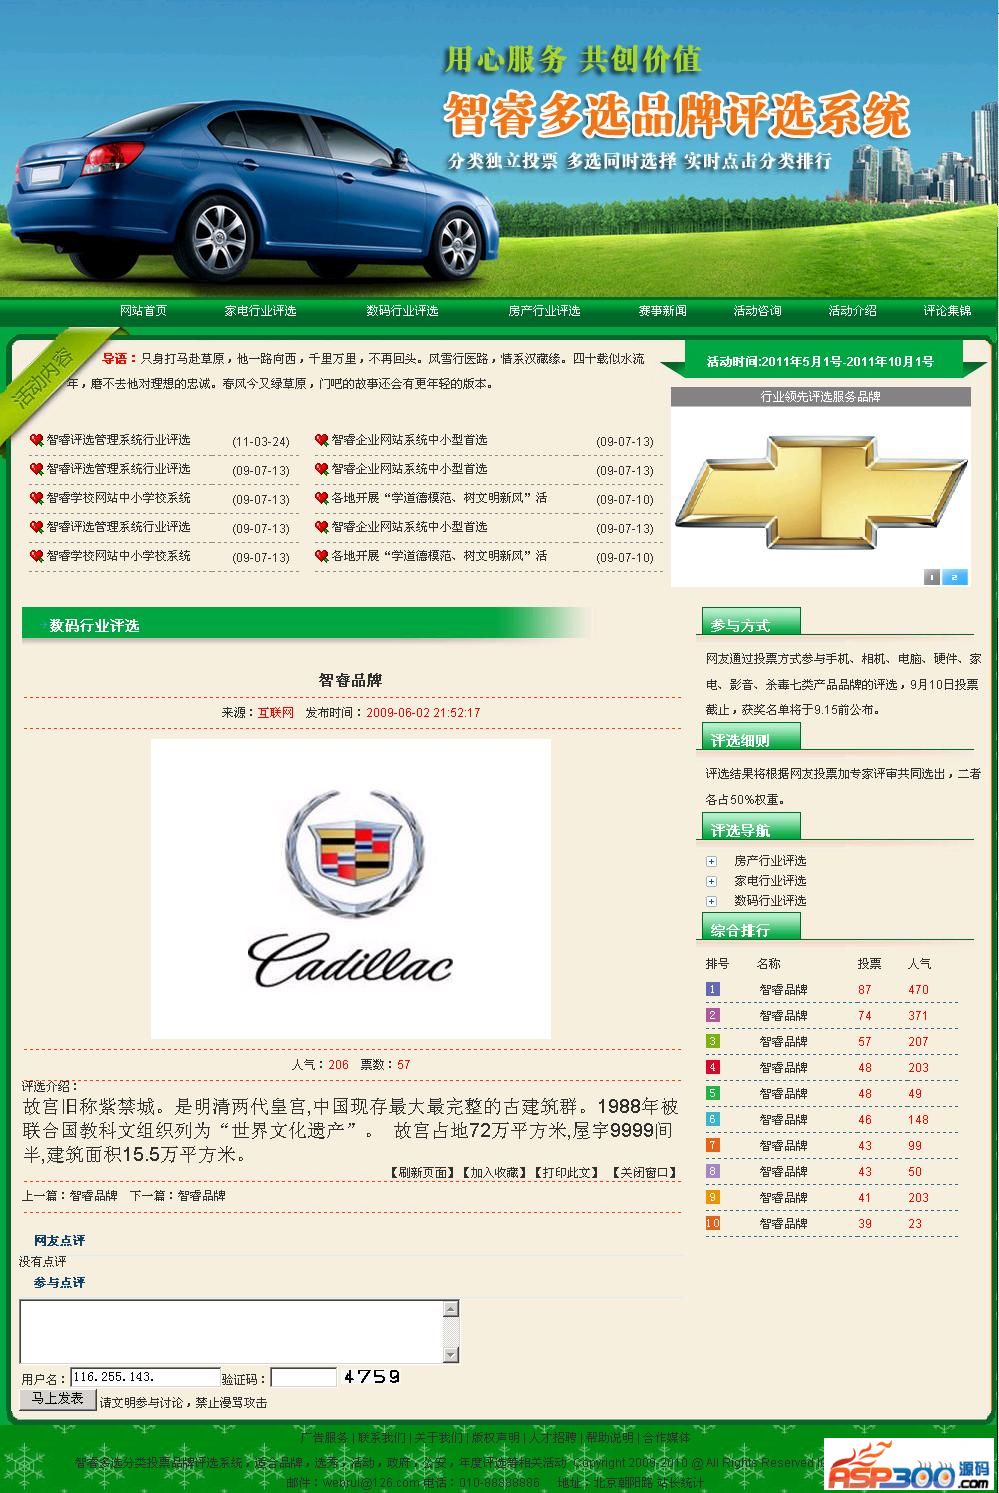Focus the comment text area
The width and height of the screenshot is (999, 1493).
tap(231, 1332)
